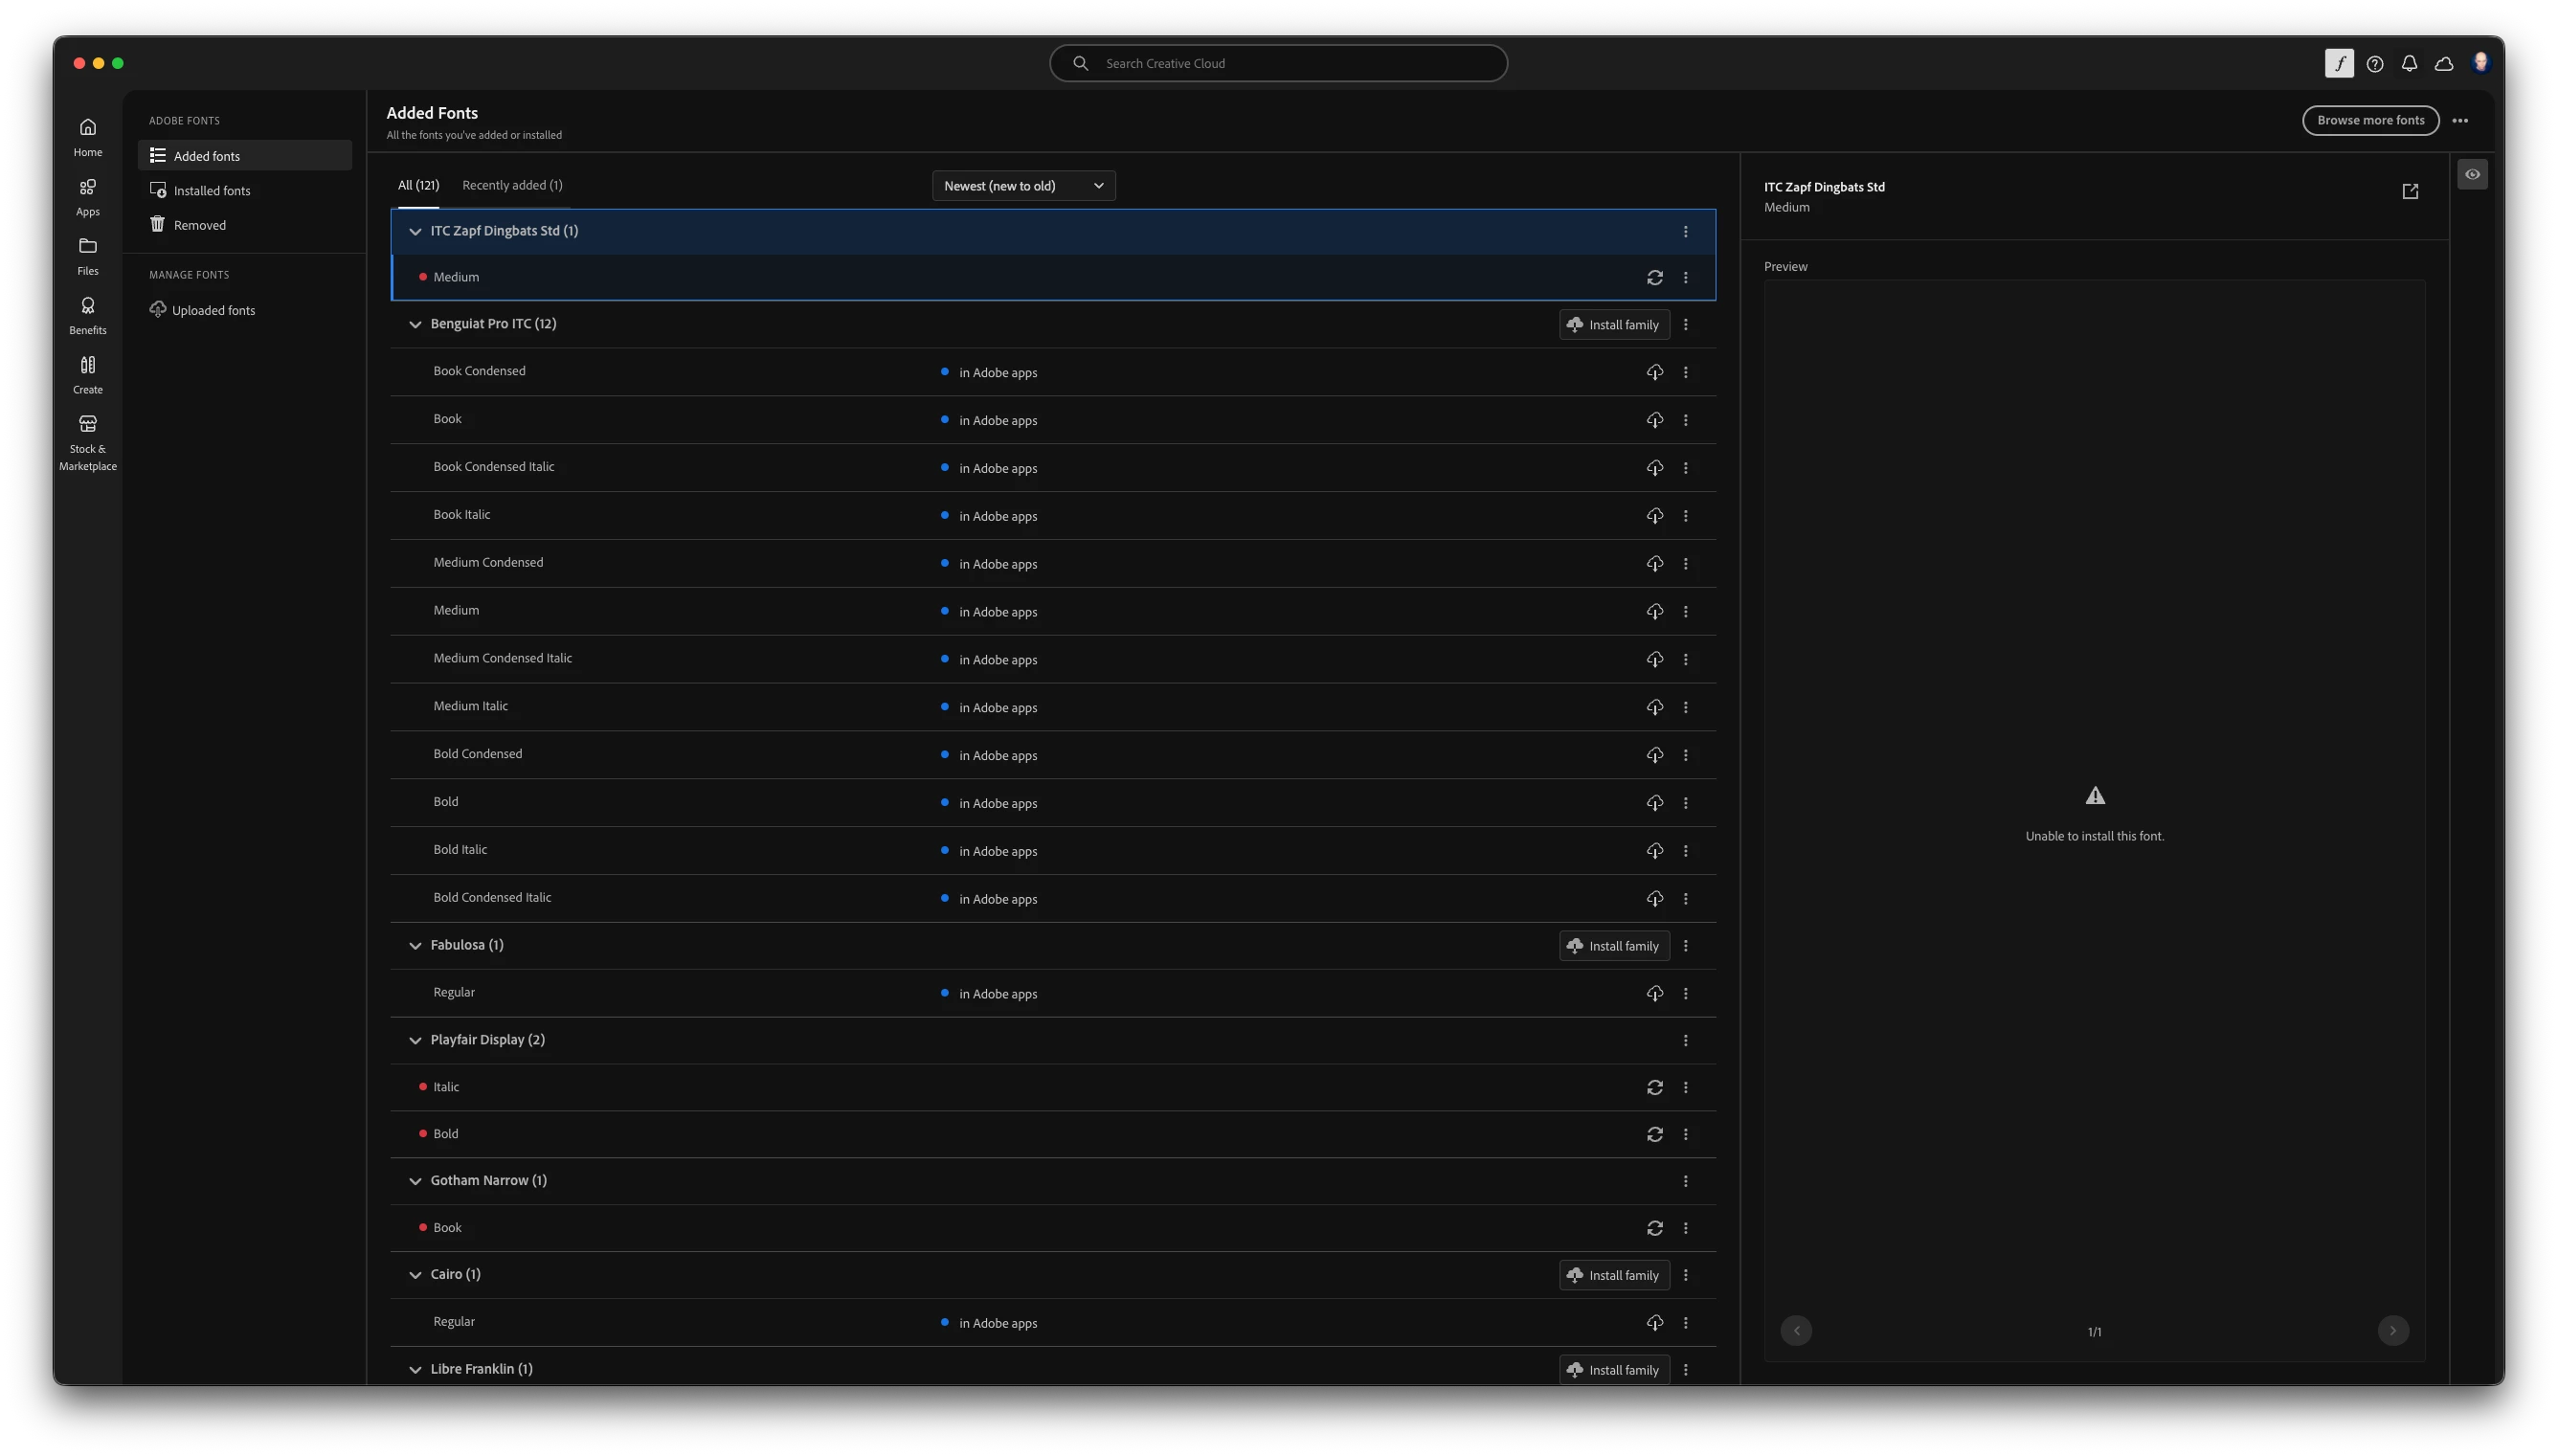Open the Apps section in the sidebar
Viewport: 2558px width, 1456px height.
[88, 196]
